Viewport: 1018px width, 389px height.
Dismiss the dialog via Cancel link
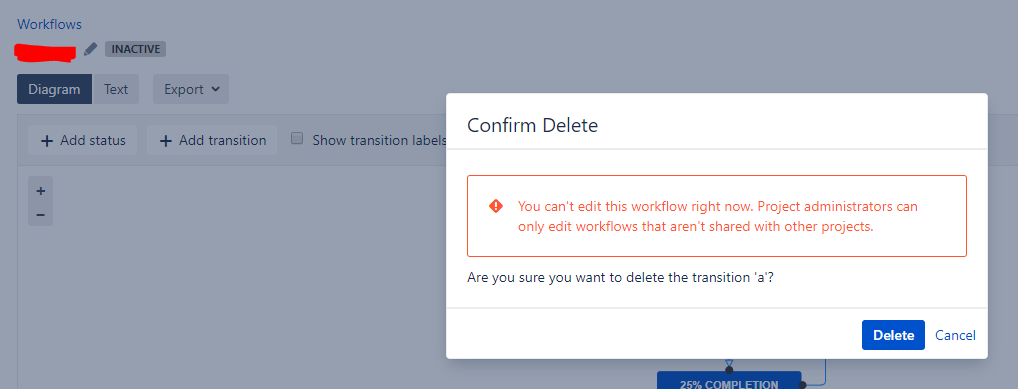pyautogui.click(x=955, y=335)
